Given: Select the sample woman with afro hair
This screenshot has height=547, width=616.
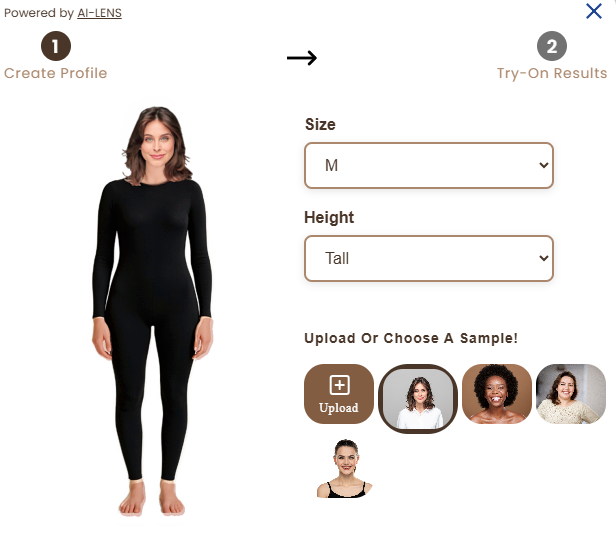Looking at the screenshot, I should tap(497, 394).
